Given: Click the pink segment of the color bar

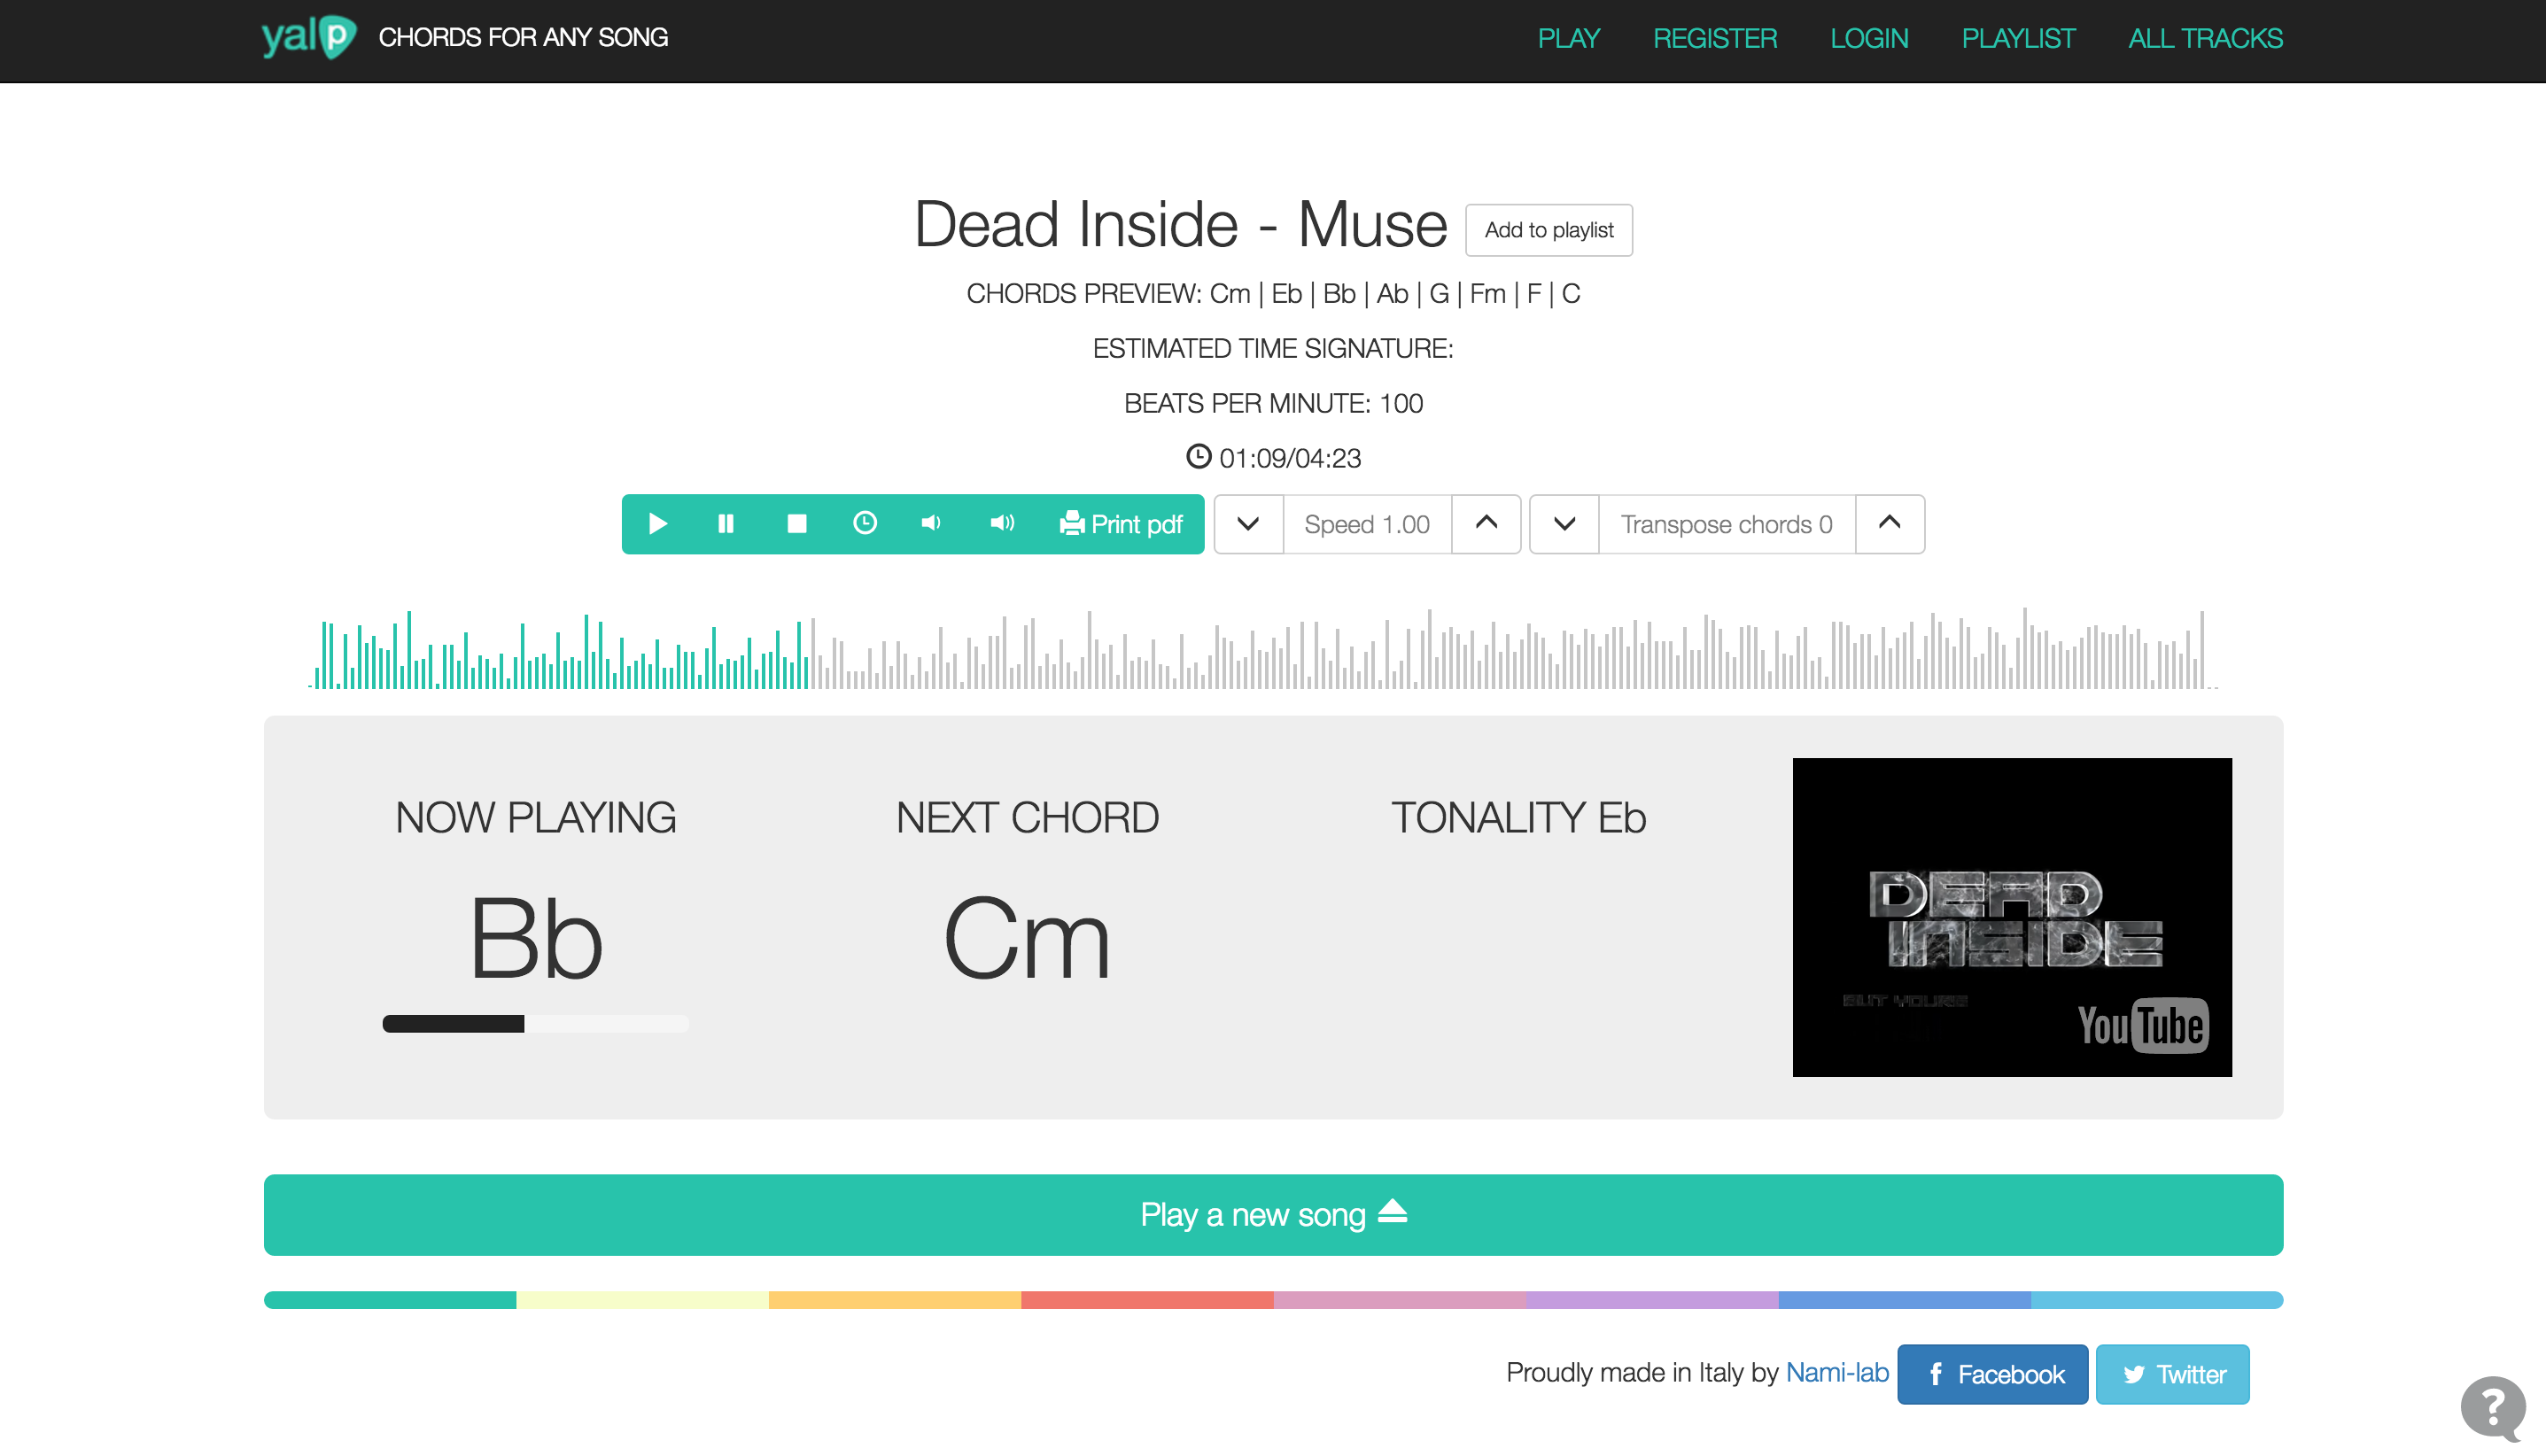Looking at the screenshot, I should [1399, 1300].
